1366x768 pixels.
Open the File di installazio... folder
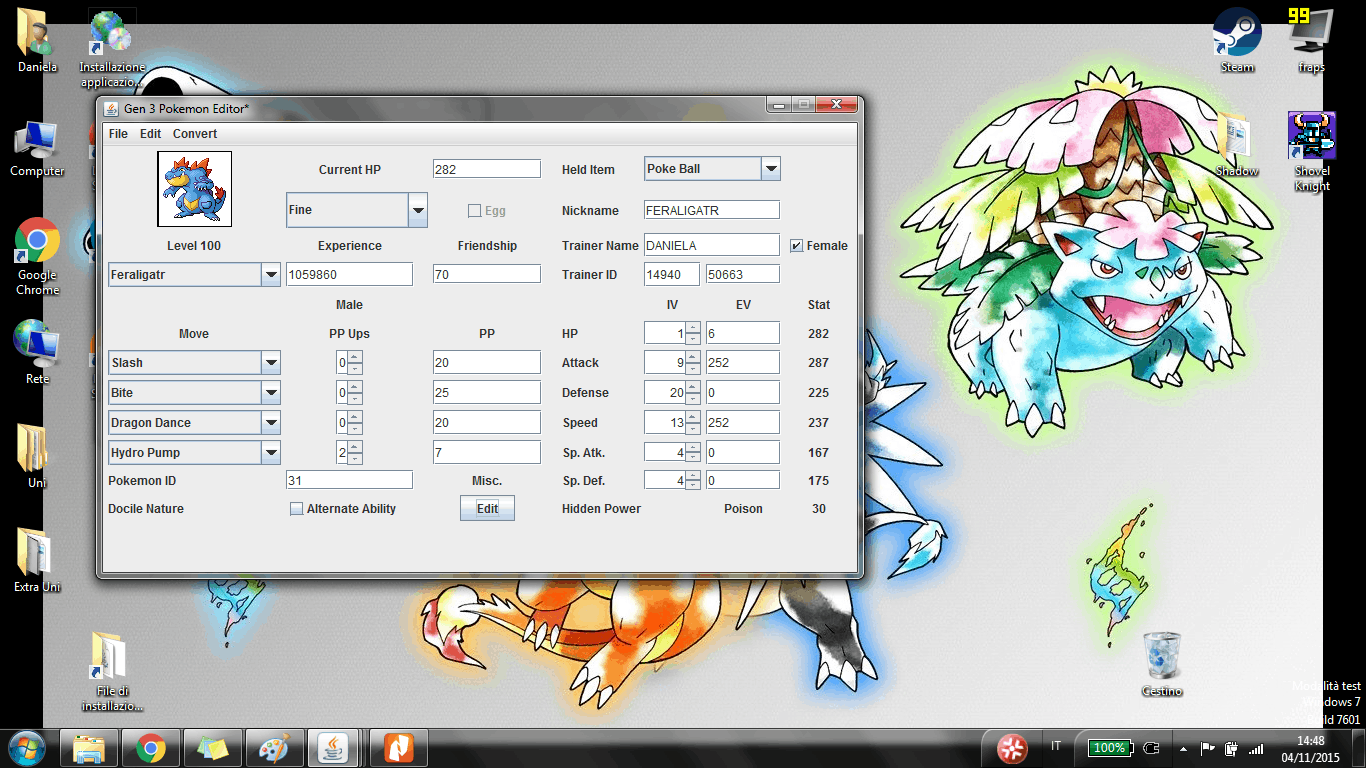pos(112,670)
